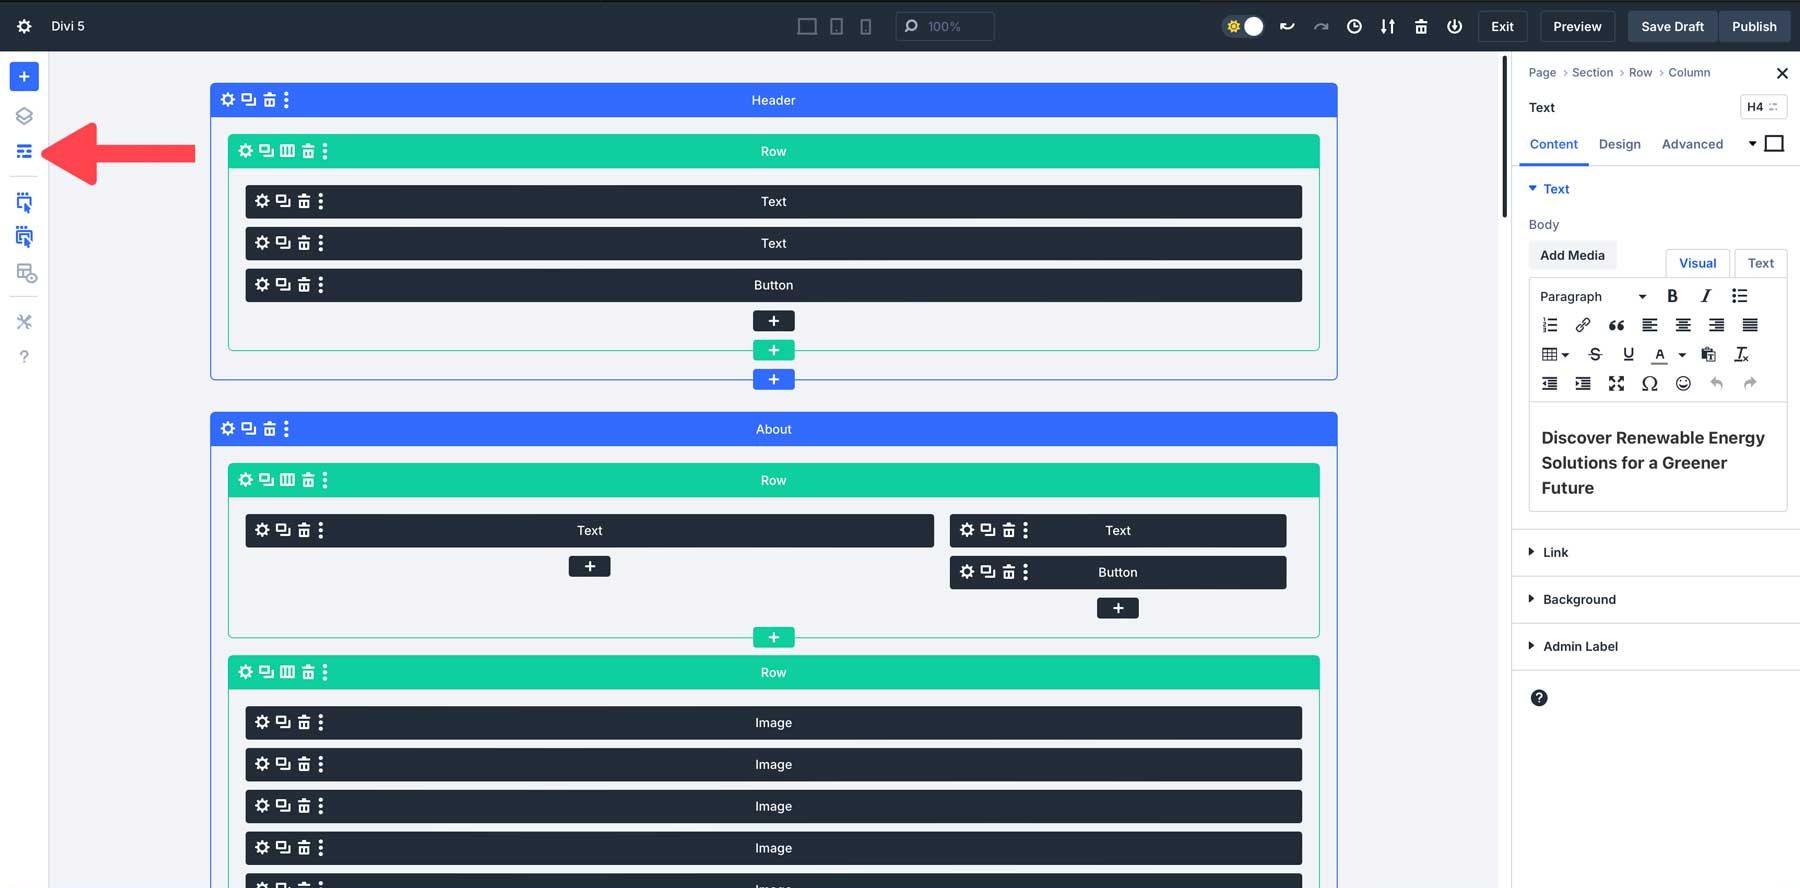
Task: Click the Row breadcrumb
Action: (1640, 72)
